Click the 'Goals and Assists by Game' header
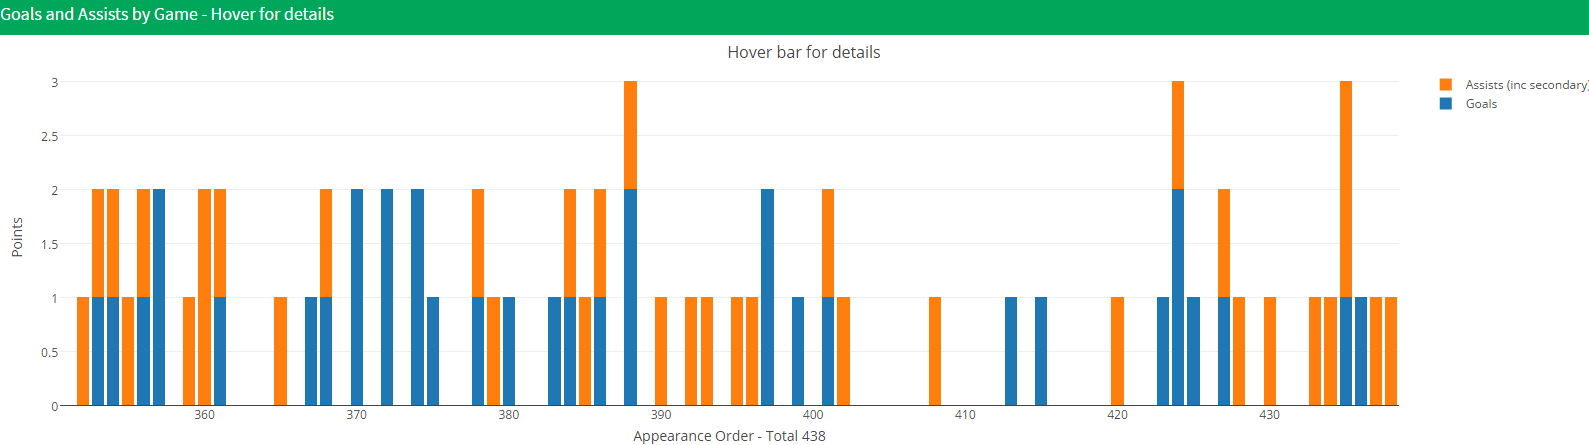 [167, 15]
